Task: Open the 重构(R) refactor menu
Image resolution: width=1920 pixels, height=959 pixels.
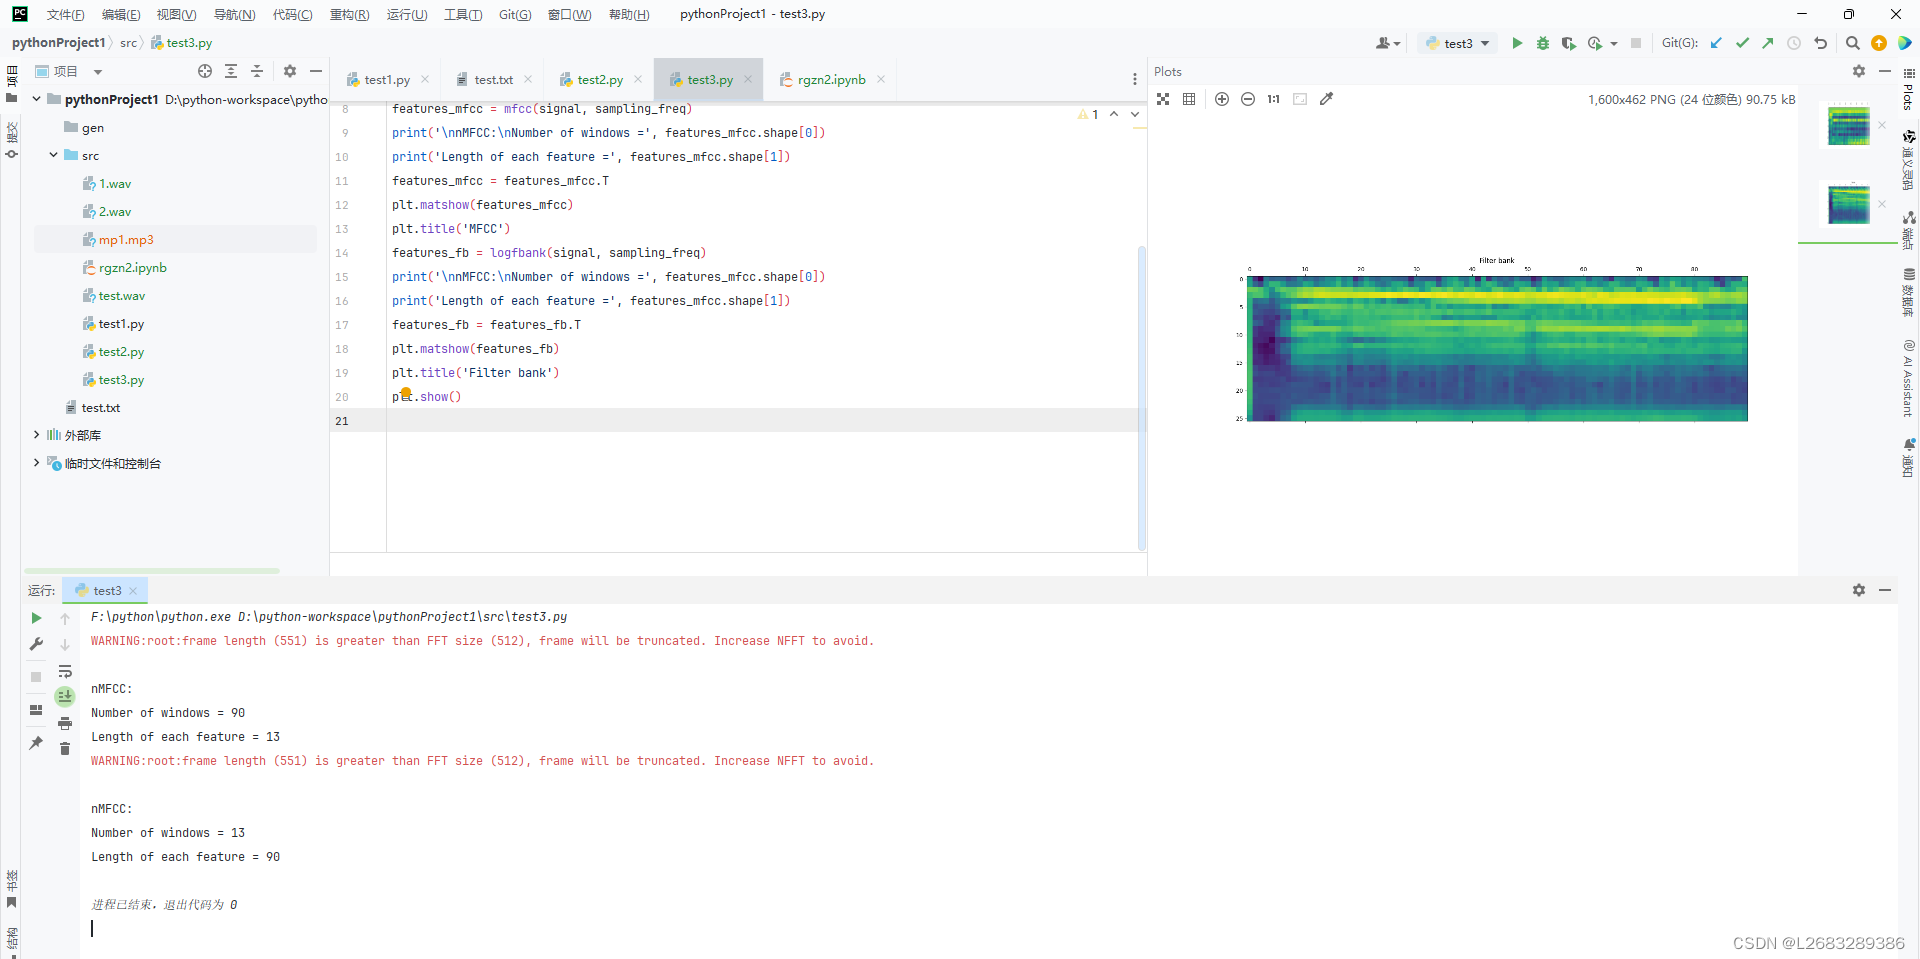Action: [349, 14]
